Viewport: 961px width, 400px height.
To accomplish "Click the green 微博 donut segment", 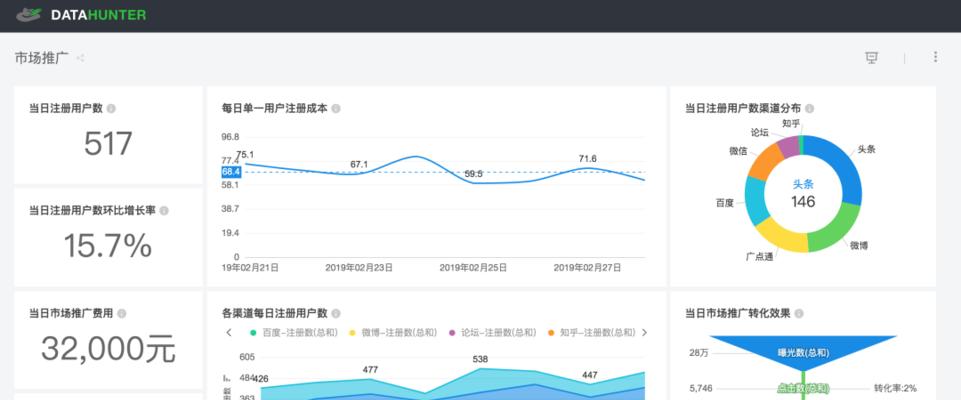I will [x=829, y=231].
